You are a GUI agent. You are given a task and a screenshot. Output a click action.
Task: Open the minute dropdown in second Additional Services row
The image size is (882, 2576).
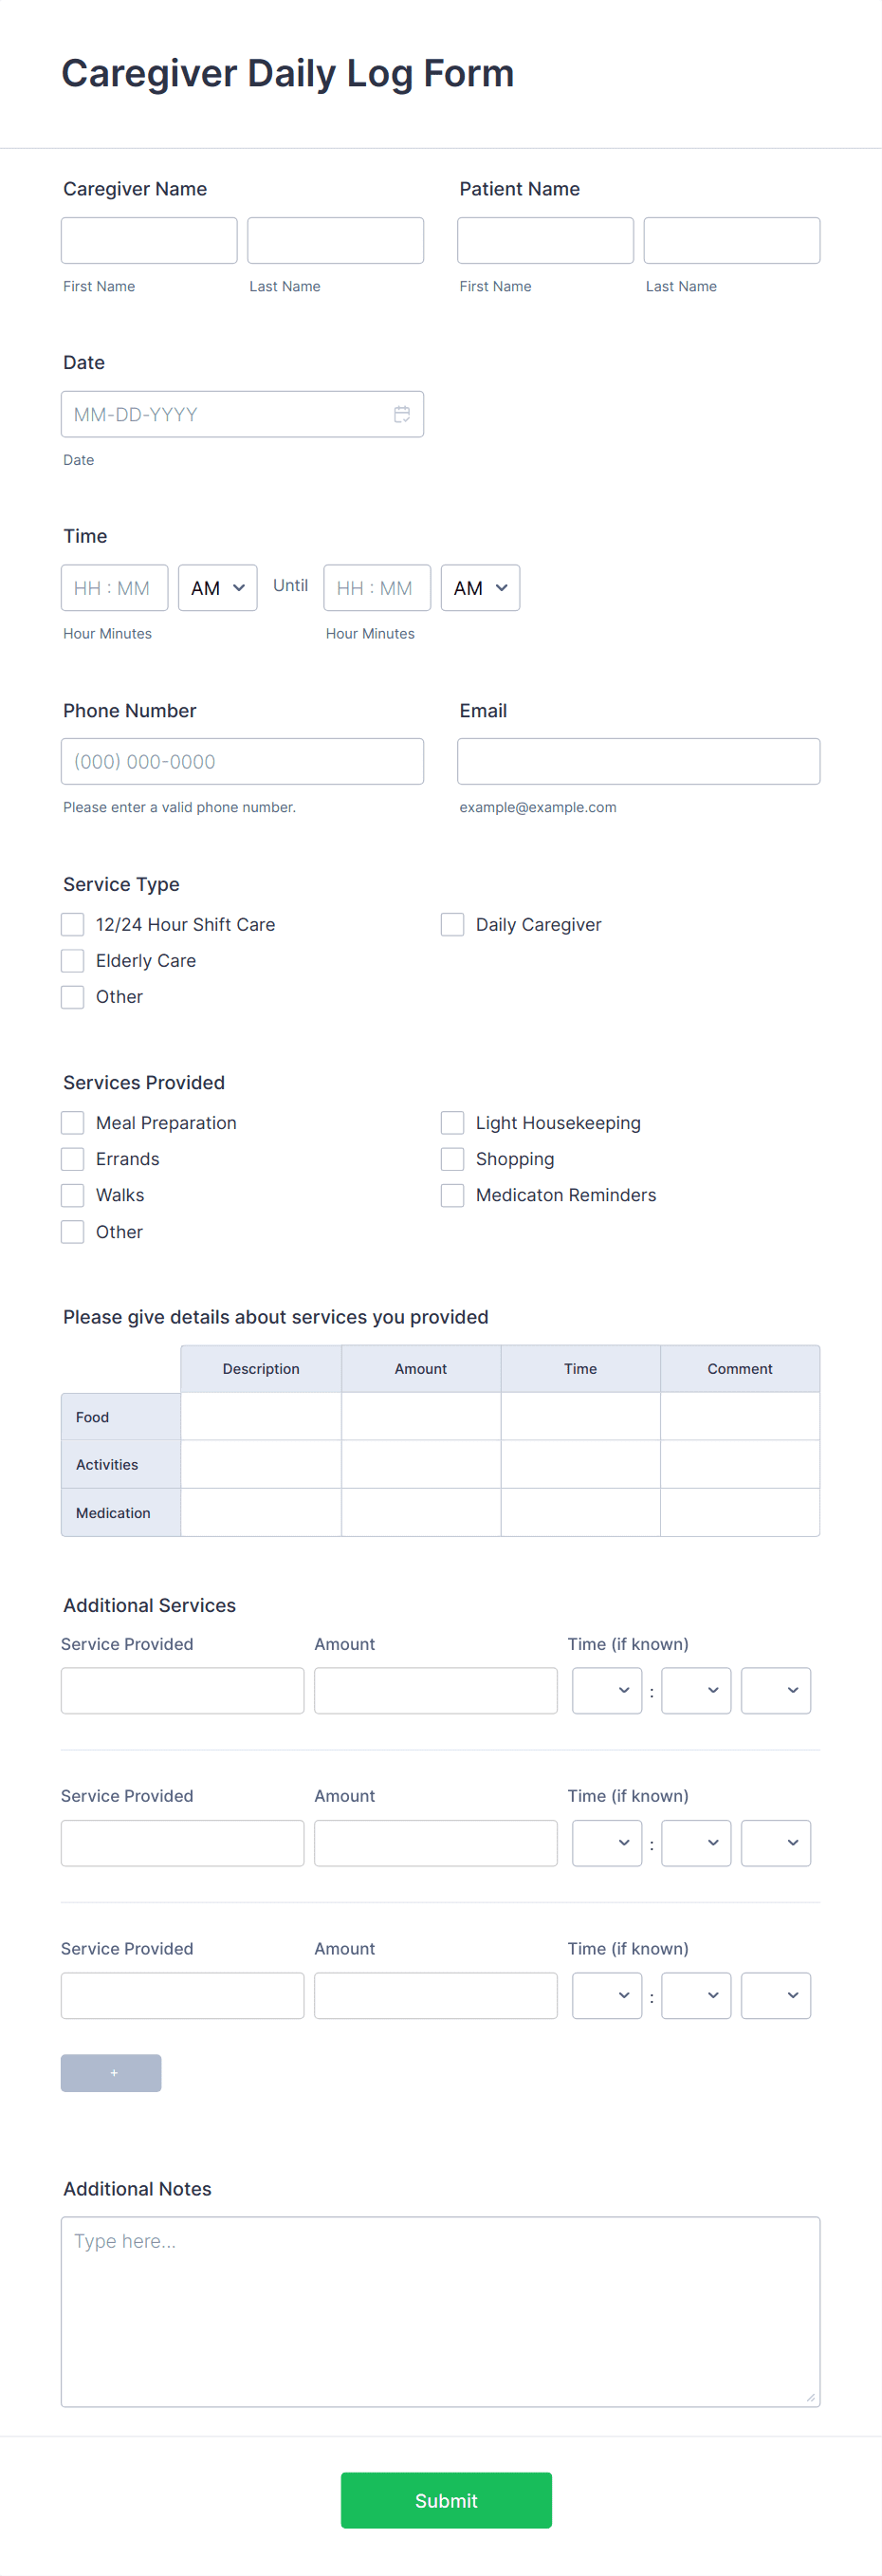coord(695,1842)
